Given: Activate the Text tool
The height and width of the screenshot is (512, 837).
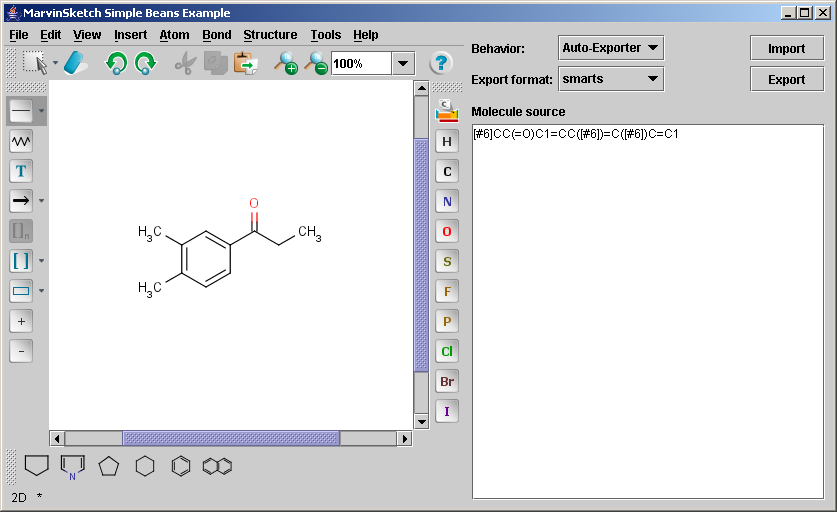Looking at the screenshot, I should pyautogui.click(x=21, y=171).
